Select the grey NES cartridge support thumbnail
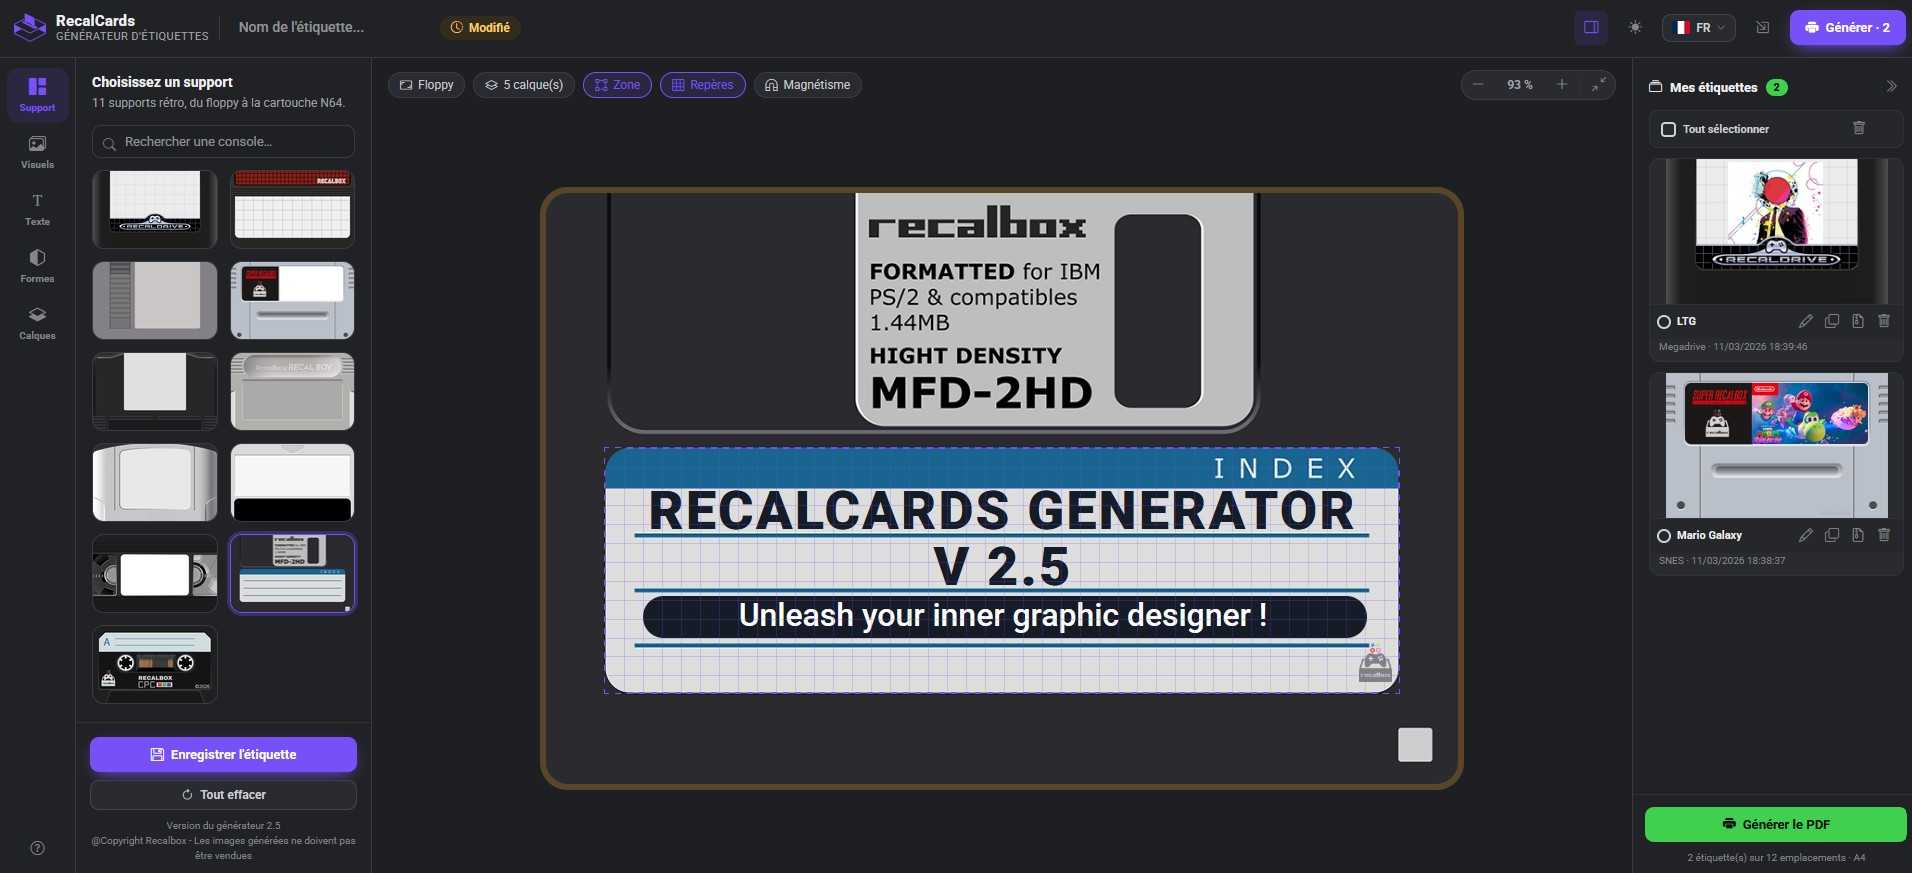 [x=155, y=300]
